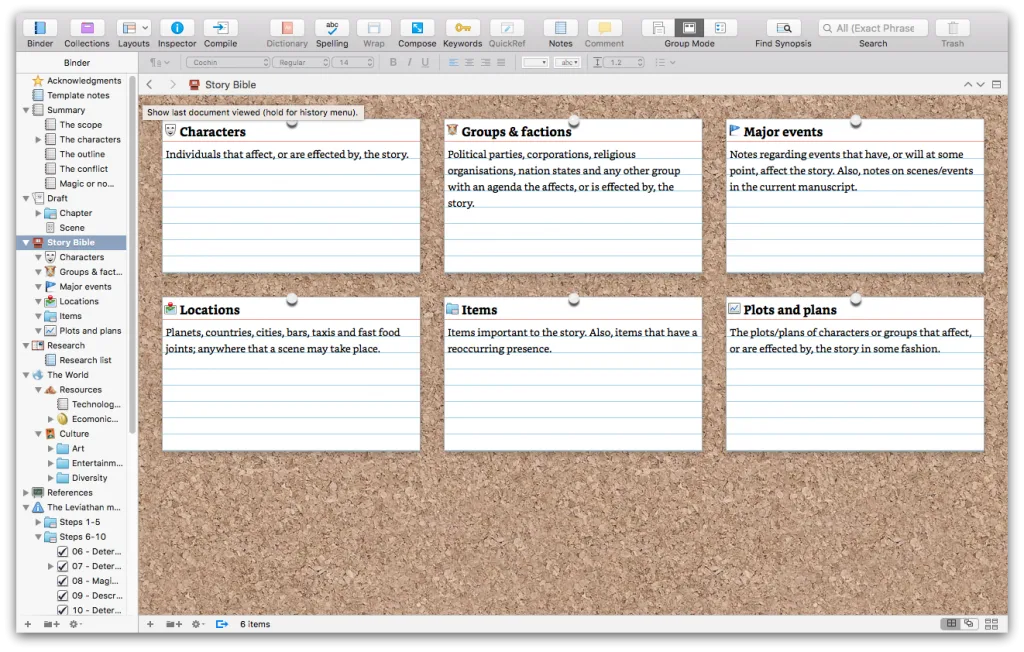Toggle checkbox for 06 - Deter... item
The image size is (1024, 652).
point(63,551)
